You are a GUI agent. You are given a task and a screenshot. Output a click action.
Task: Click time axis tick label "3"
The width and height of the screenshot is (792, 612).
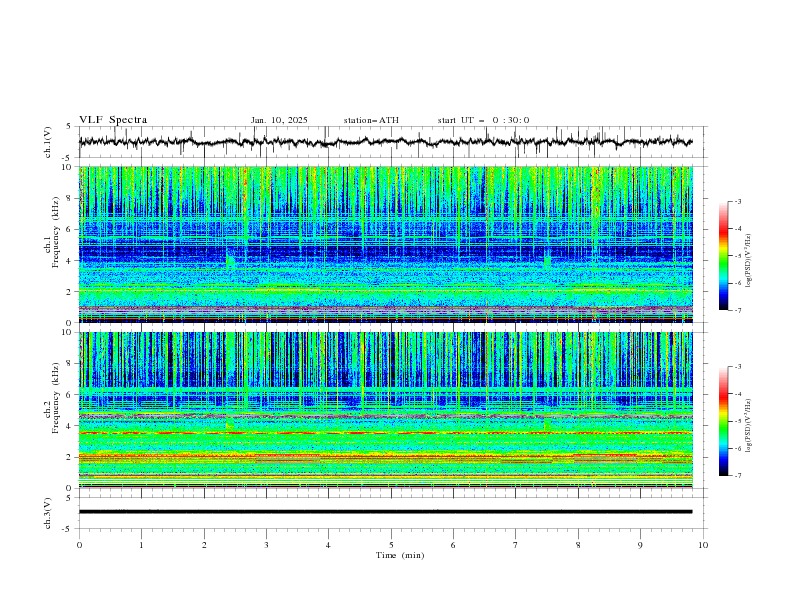[x=266, y=545]
